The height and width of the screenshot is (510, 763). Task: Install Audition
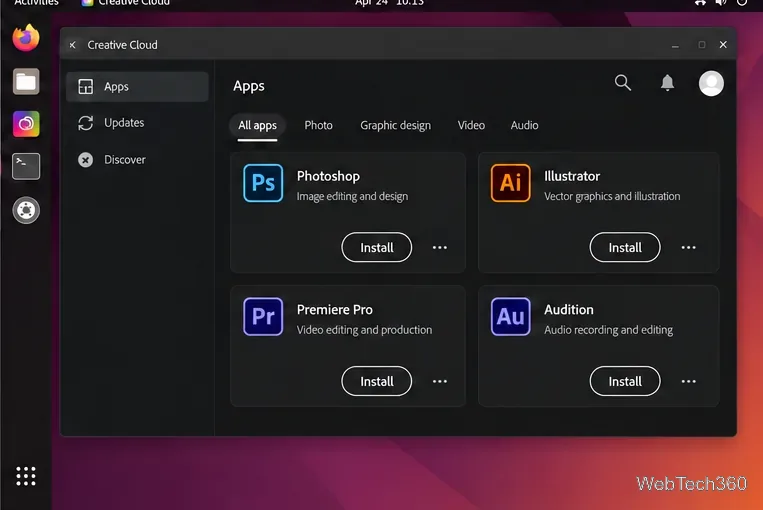625,381
